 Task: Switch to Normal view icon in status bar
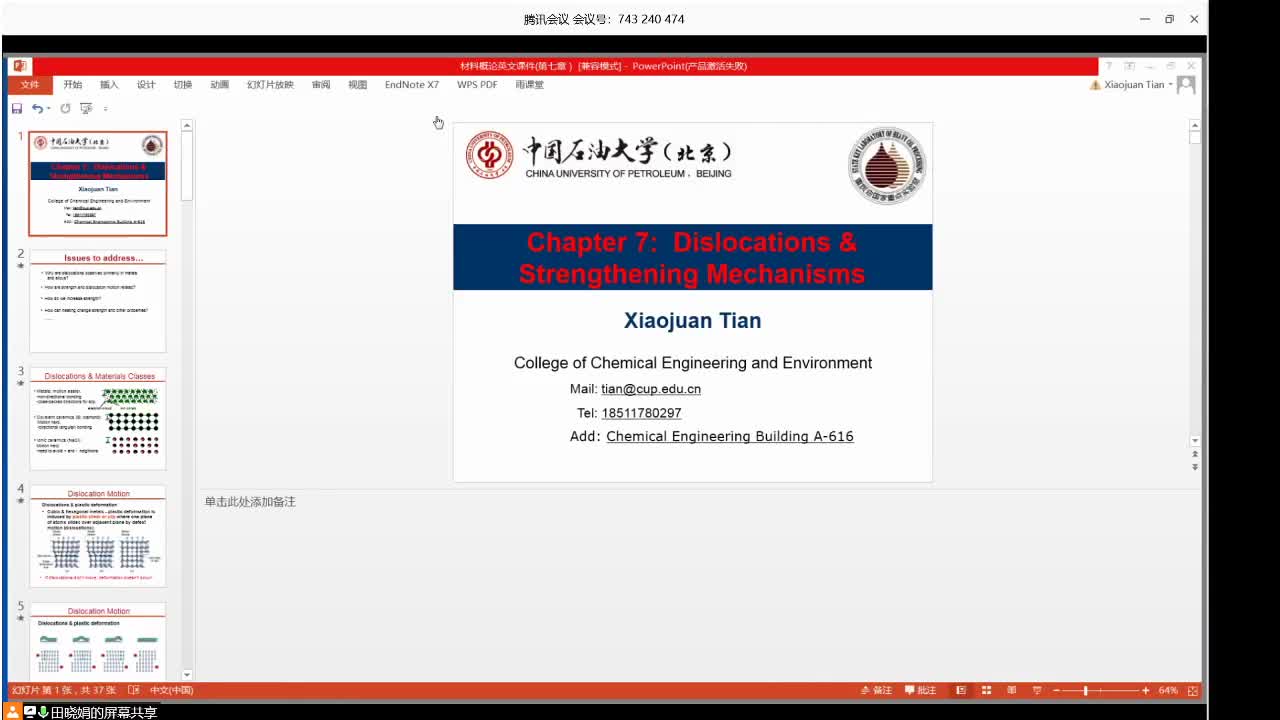tap(961, 690)
